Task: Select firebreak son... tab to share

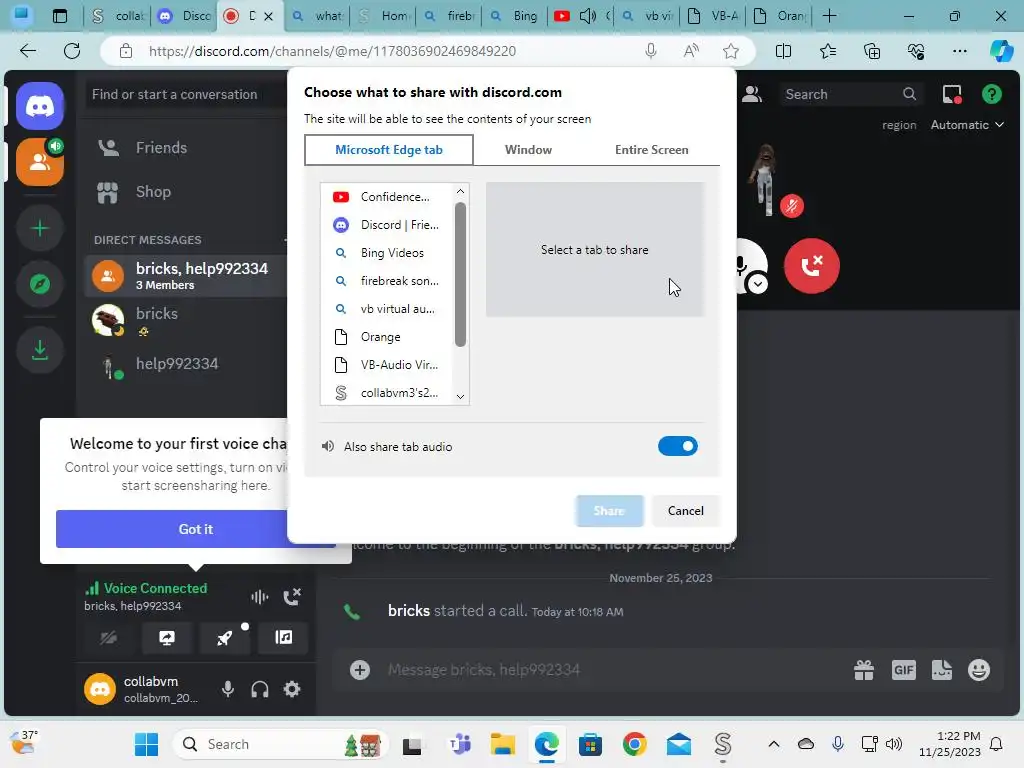Action: (x=387, y=281)
